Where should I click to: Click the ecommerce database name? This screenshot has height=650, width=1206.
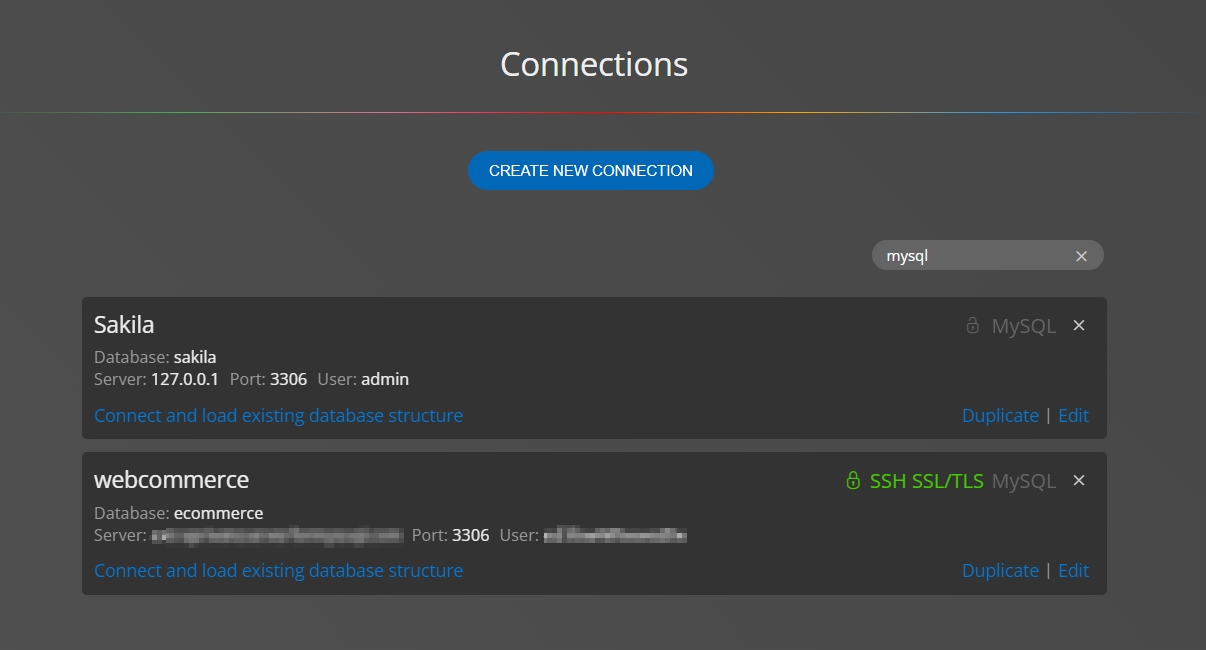[218, 513]
